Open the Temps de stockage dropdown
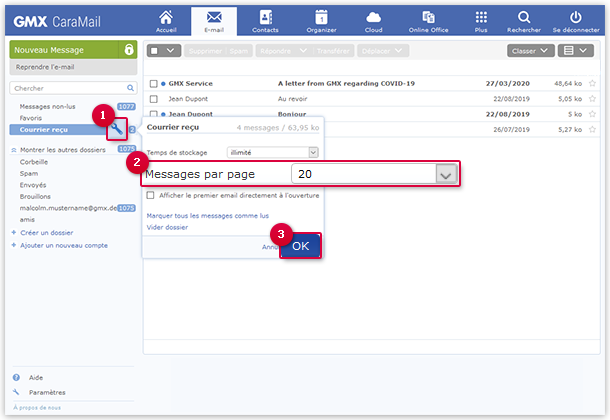Viewport: 610px width, 420px height. pyautogui.click(x=273, y=152)
